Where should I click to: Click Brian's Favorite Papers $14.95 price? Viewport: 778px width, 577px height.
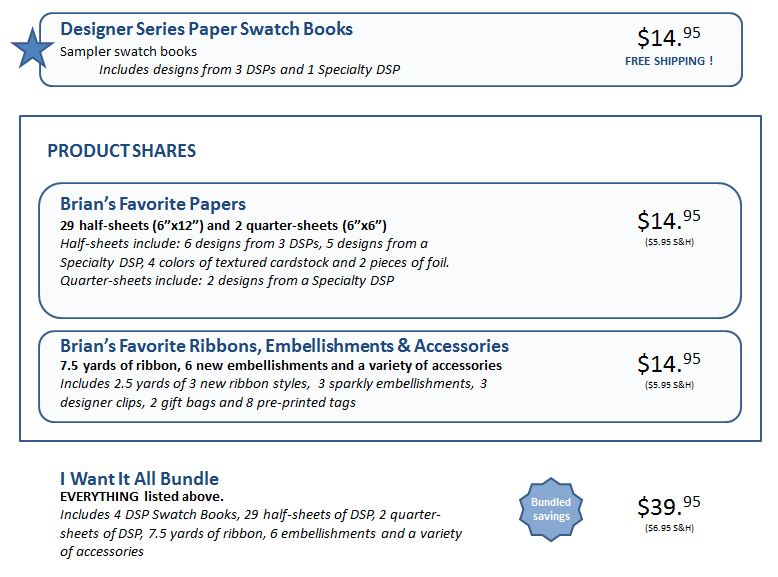click(x=669, y=219)
